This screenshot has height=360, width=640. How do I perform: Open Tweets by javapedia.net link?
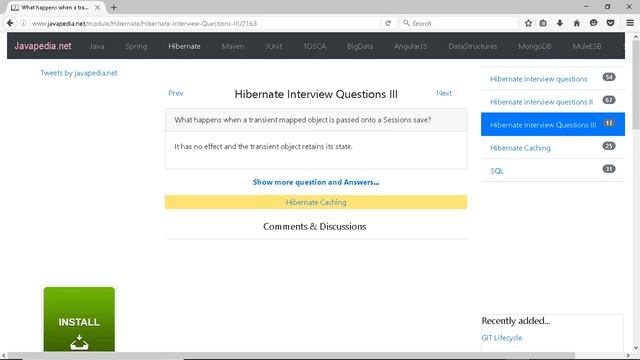pos(79,73)
